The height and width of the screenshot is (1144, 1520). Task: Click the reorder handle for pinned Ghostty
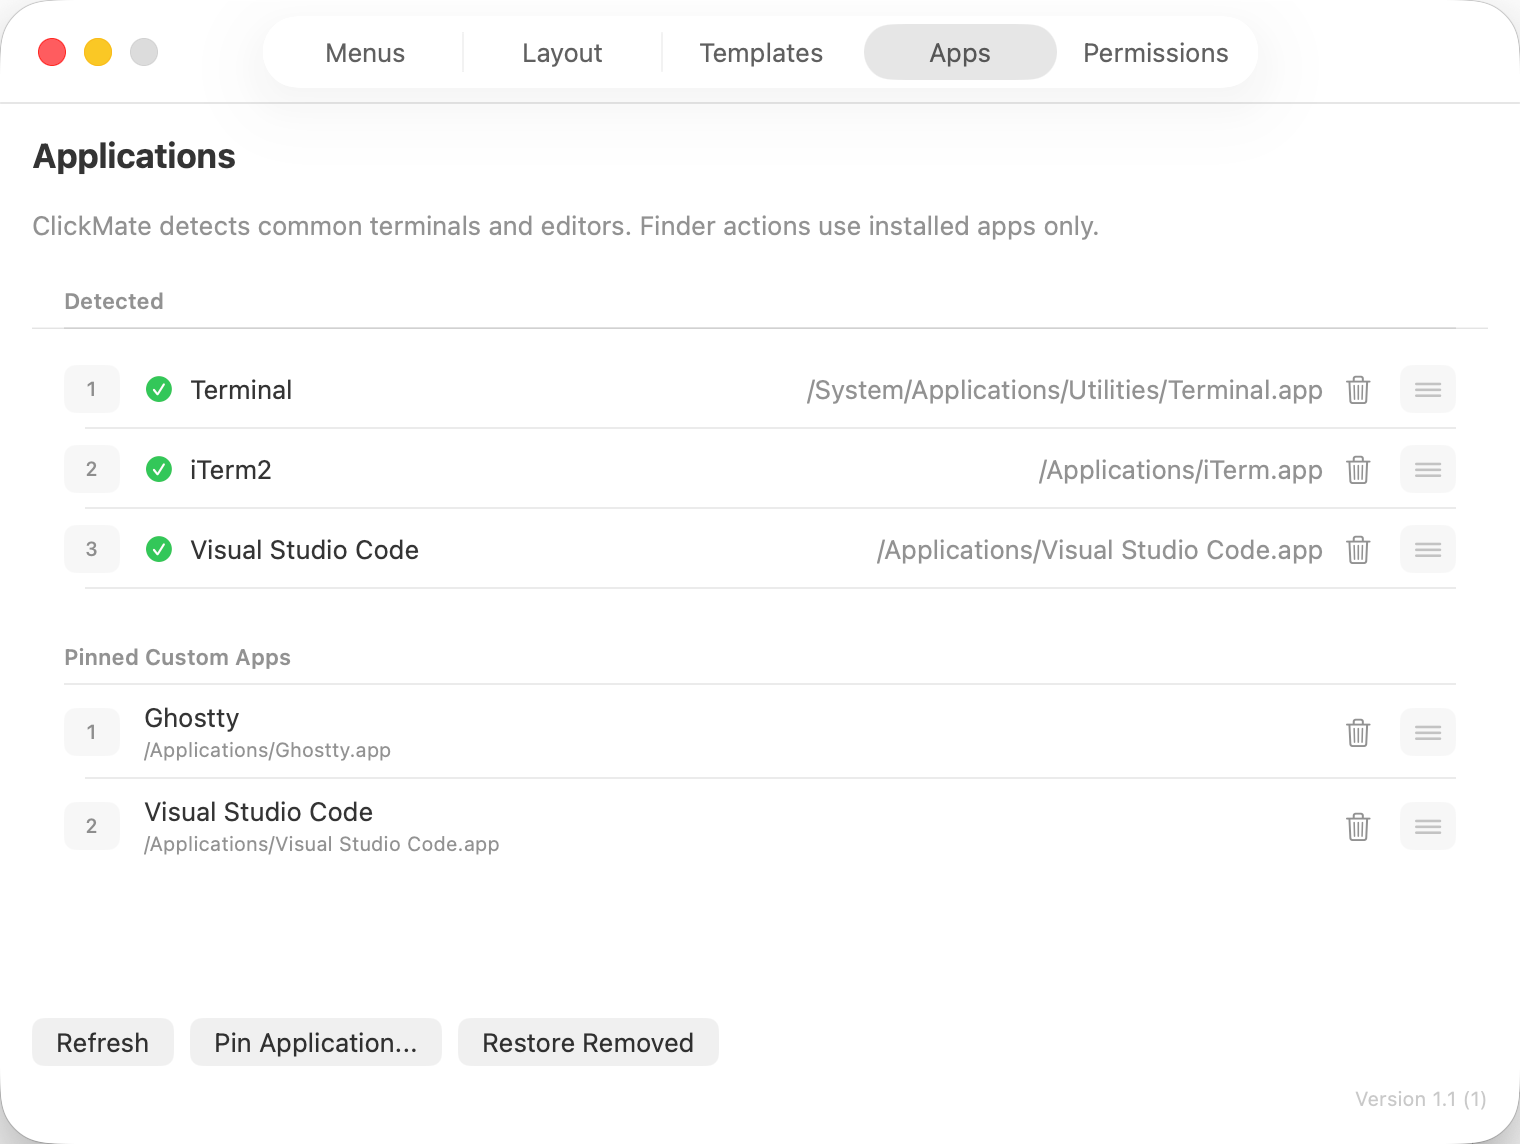pyautogui.click(x=1428, y=732)
